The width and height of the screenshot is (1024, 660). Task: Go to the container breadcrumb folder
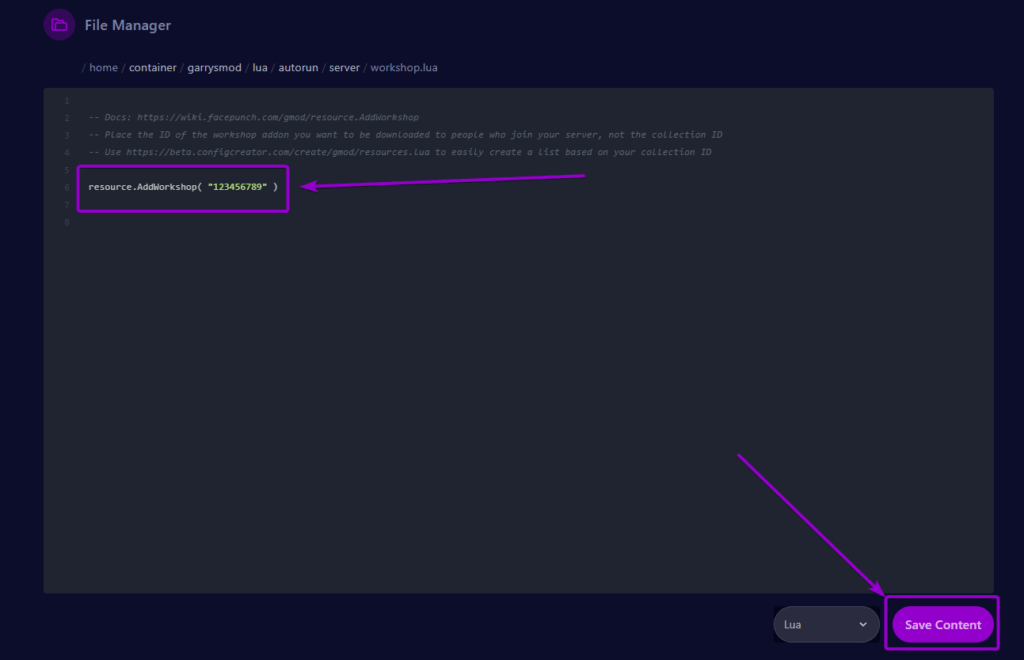[152, 67]
